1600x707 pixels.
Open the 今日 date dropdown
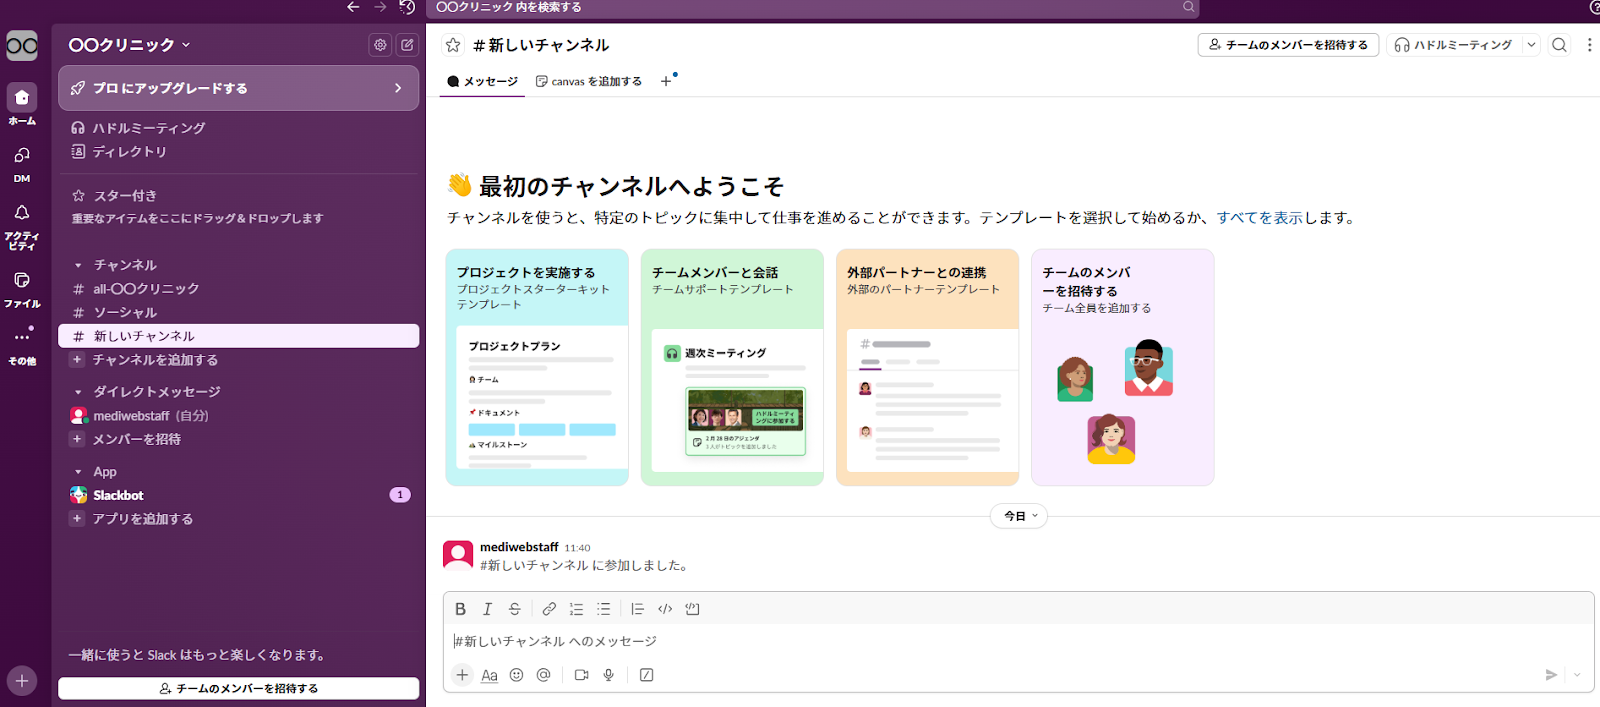tap(1019, 516)
